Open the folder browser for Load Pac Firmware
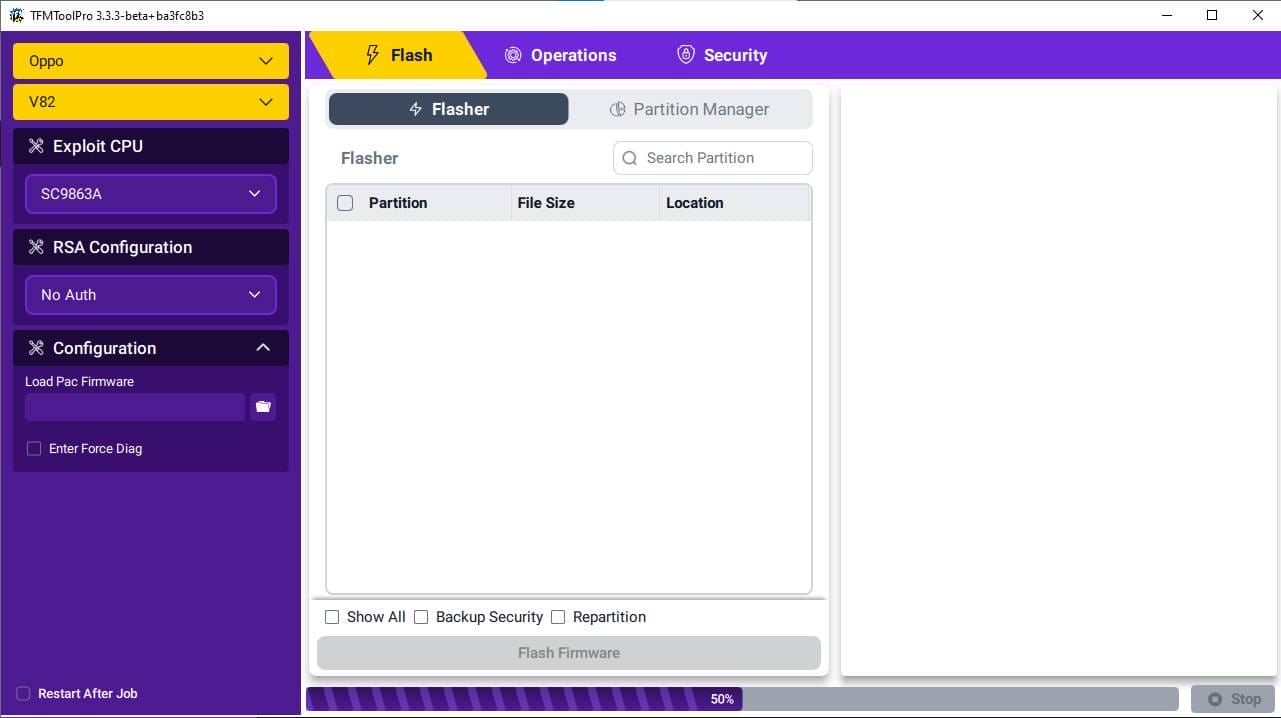Viewport: 1281px width, 718px height. tap(263, 406)
